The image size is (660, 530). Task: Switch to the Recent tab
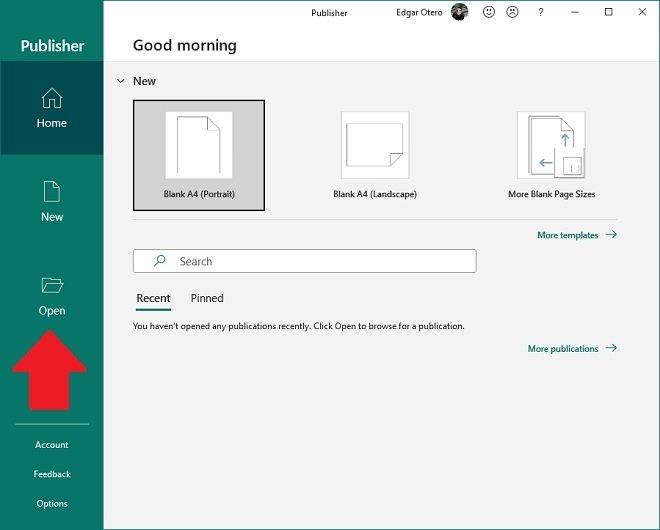[153, 298]
